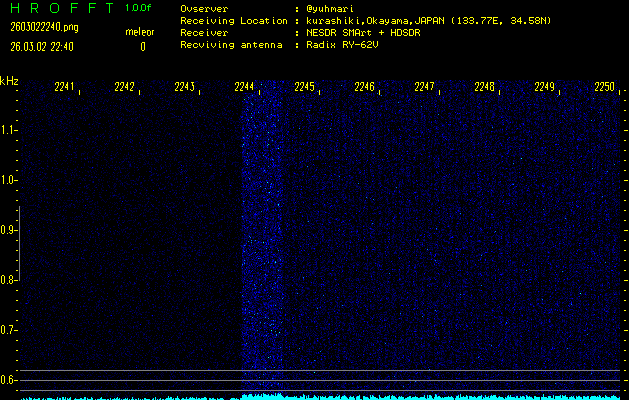The width and height of the screenshot is (629, 400).
Task: Select the 0.7 frequency axis label
Action: click(9, 330)
